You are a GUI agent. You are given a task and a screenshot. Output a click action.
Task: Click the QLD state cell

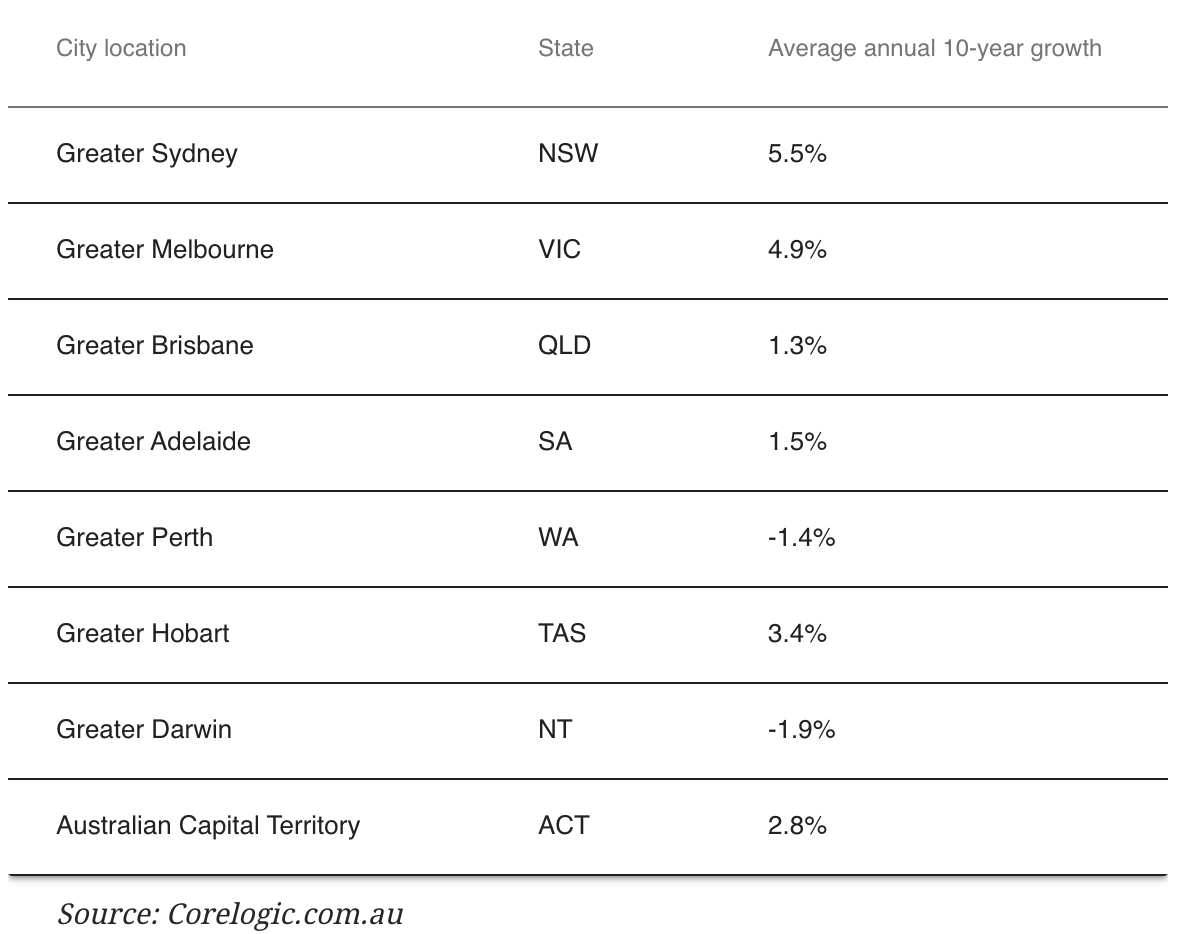[x=564, y=346]
